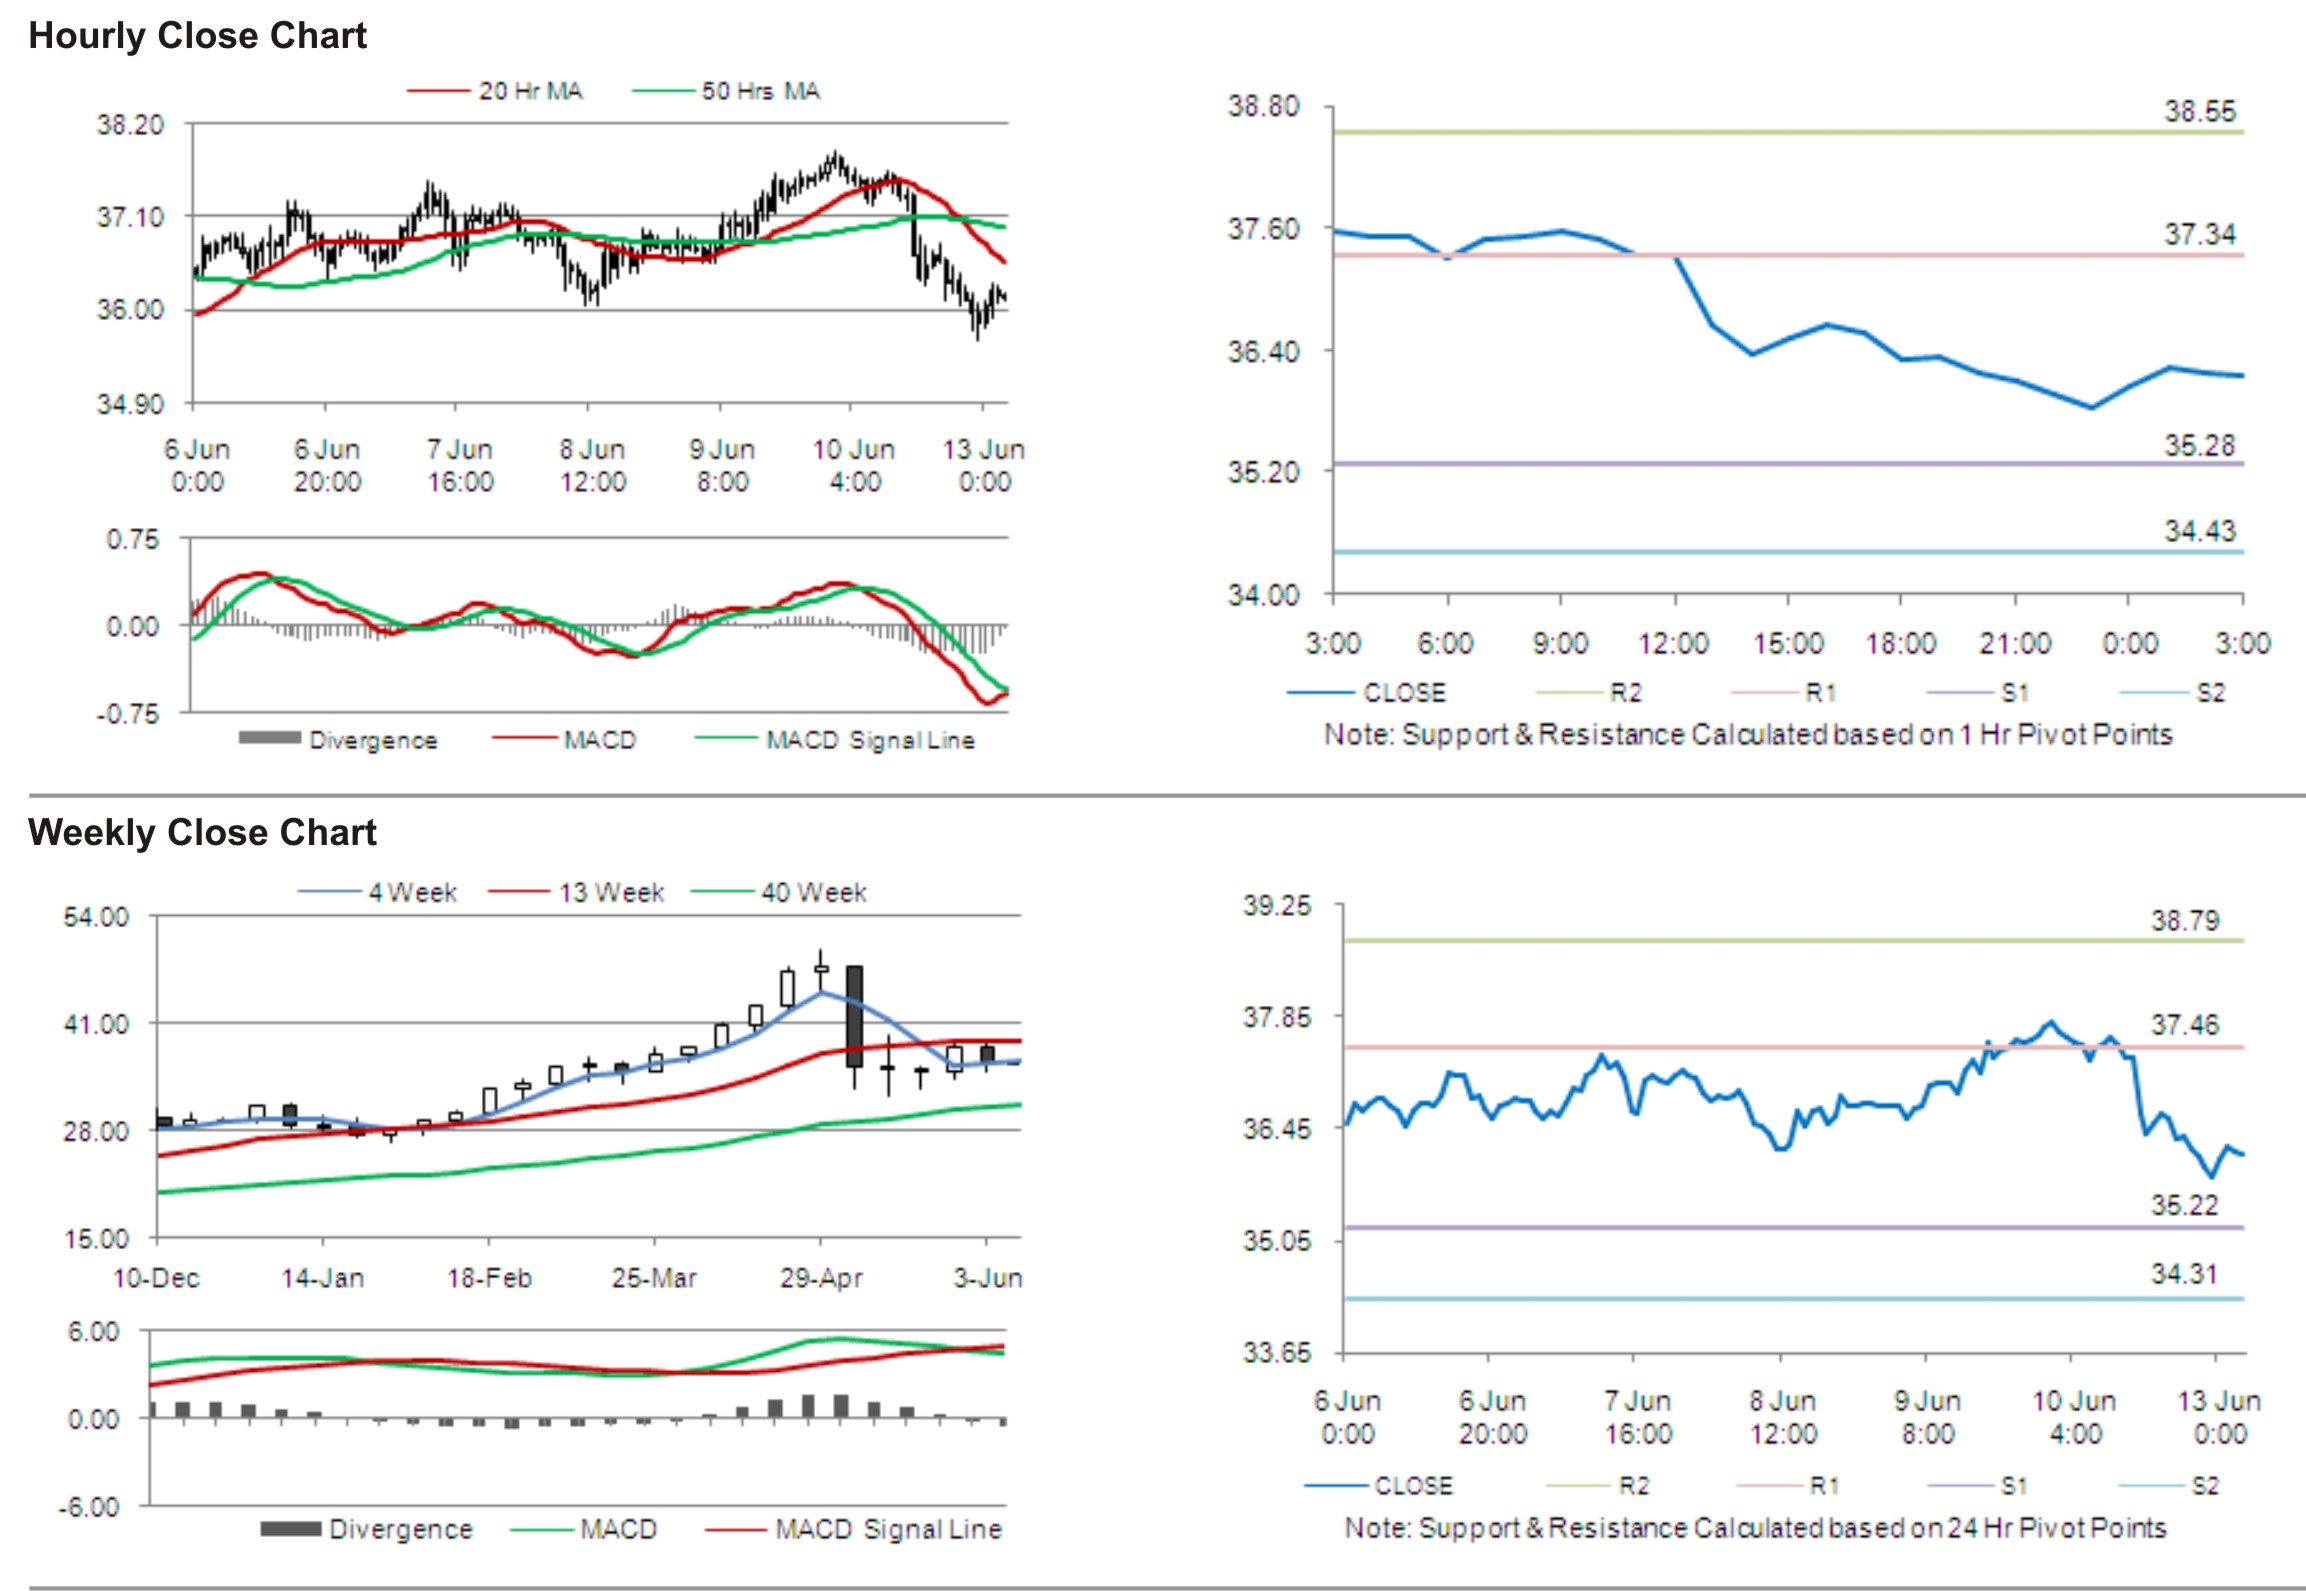Click the "9:00" time tick label

pyautogui.click(x=1560, y=643)
